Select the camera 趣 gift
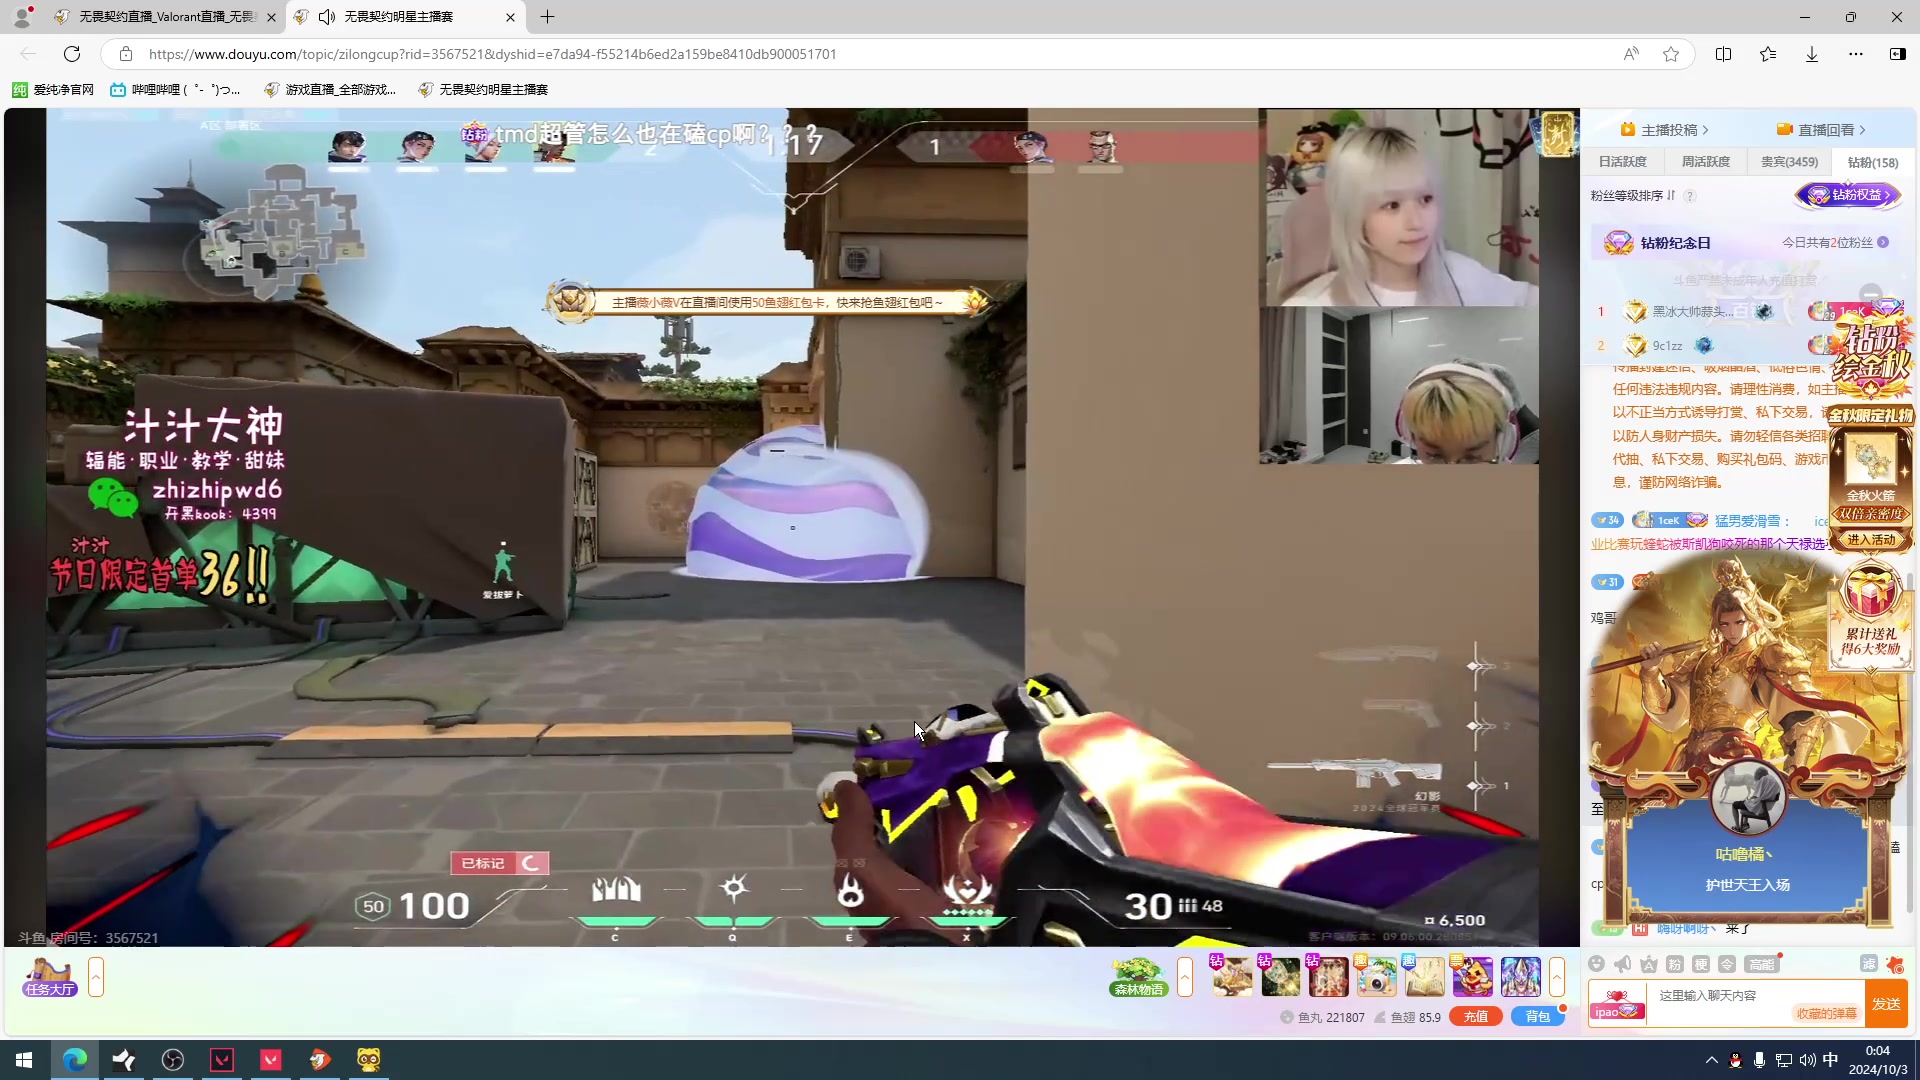 [x=1376, y=977]
